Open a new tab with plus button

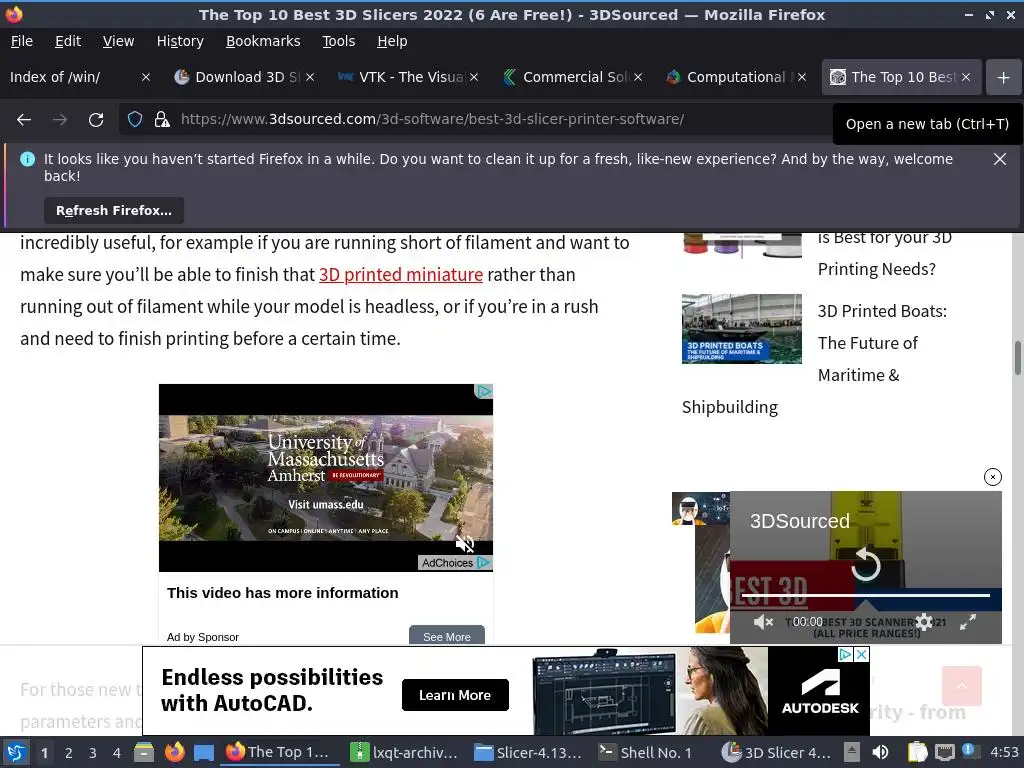pyautogui.click(x=1004, y=77)
